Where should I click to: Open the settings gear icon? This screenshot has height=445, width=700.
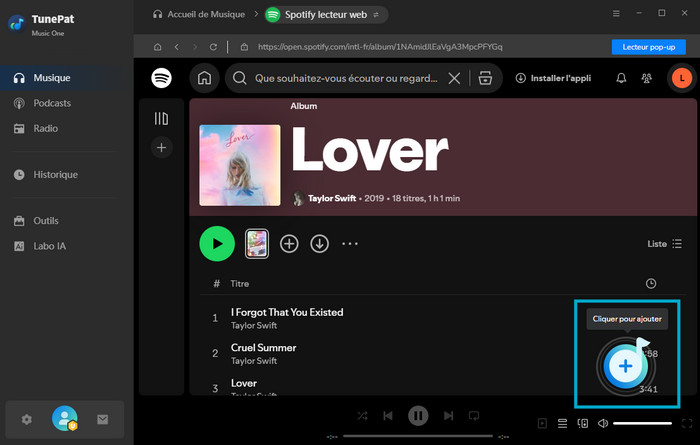(x=27, y=419)
